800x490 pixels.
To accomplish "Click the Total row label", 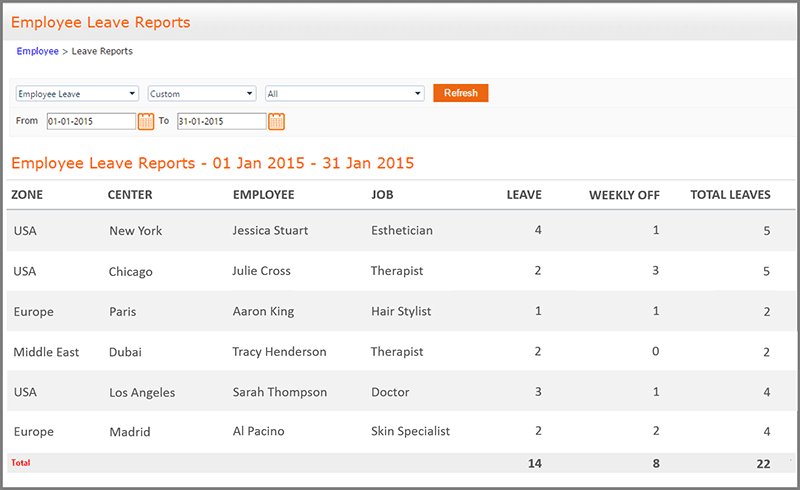I will 20,462.
